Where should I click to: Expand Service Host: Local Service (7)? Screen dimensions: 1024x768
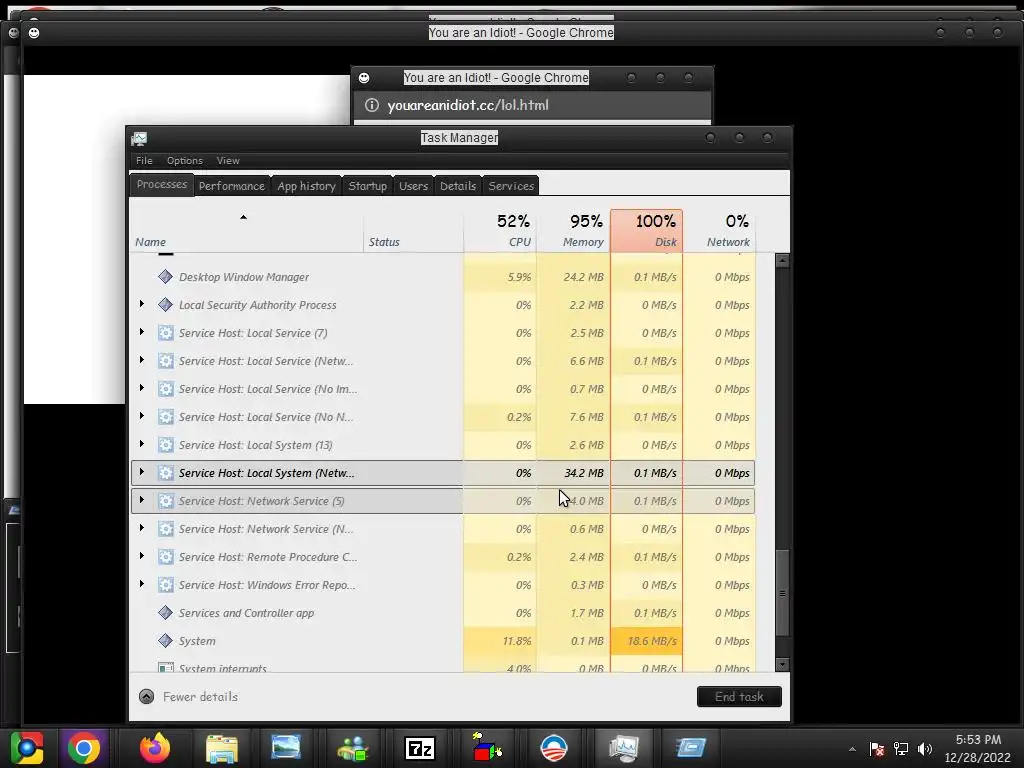click(142, 332)
